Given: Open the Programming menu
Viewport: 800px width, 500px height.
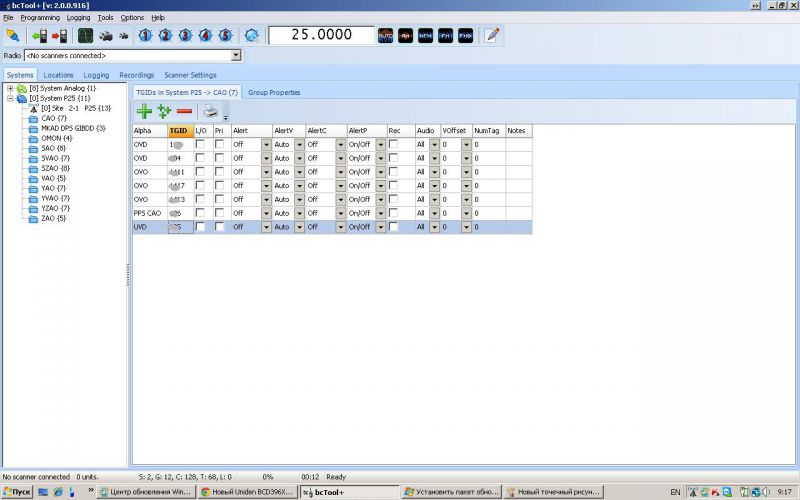Looking at the screenshot, I should coord(40,17).
